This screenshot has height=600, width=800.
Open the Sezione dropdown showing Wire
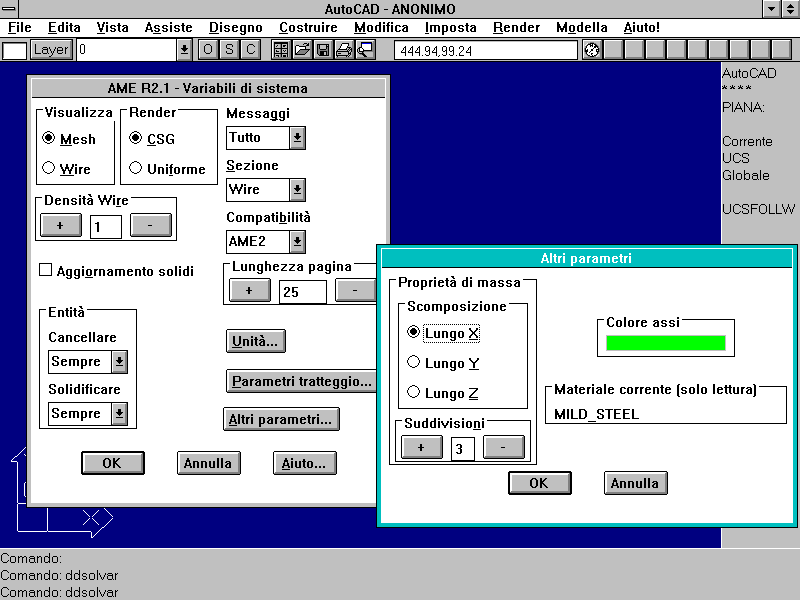(x=297, y=190)
